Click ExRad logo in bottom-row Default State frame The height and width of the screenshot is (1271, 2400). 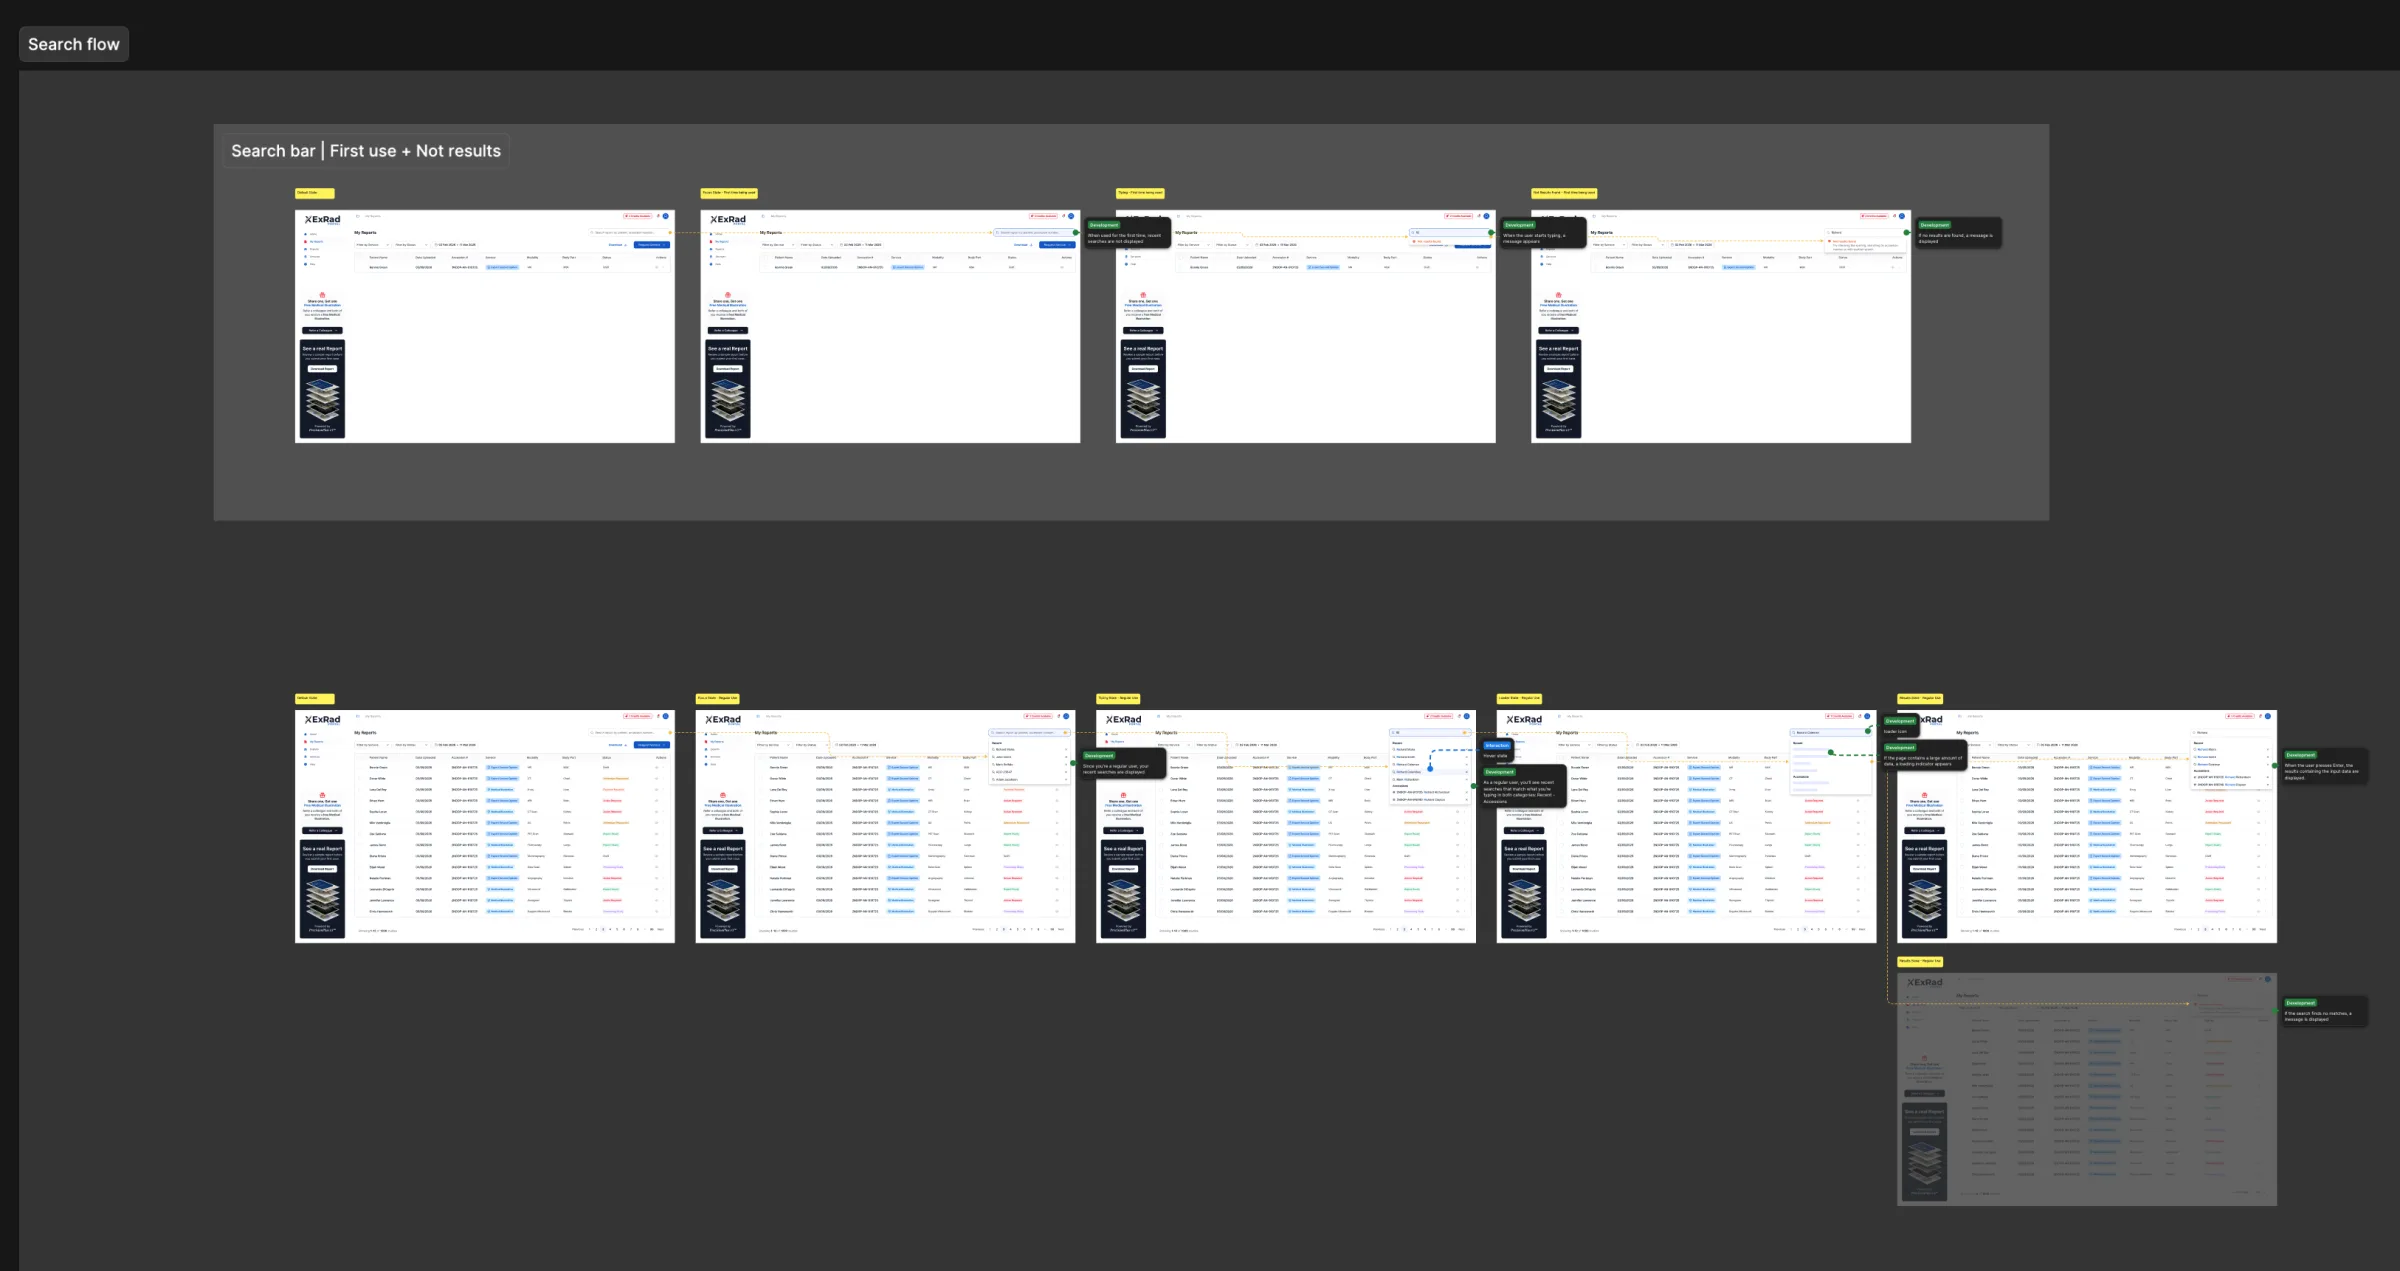pyautogui.click(x=323, y=720)
